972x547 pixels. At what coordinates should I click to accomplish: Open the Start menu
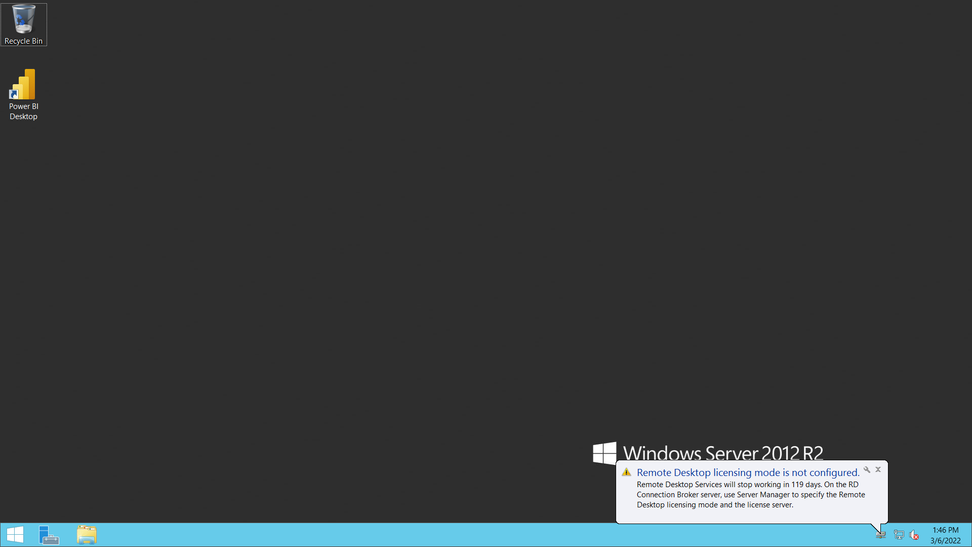click(x=15, y=535)
